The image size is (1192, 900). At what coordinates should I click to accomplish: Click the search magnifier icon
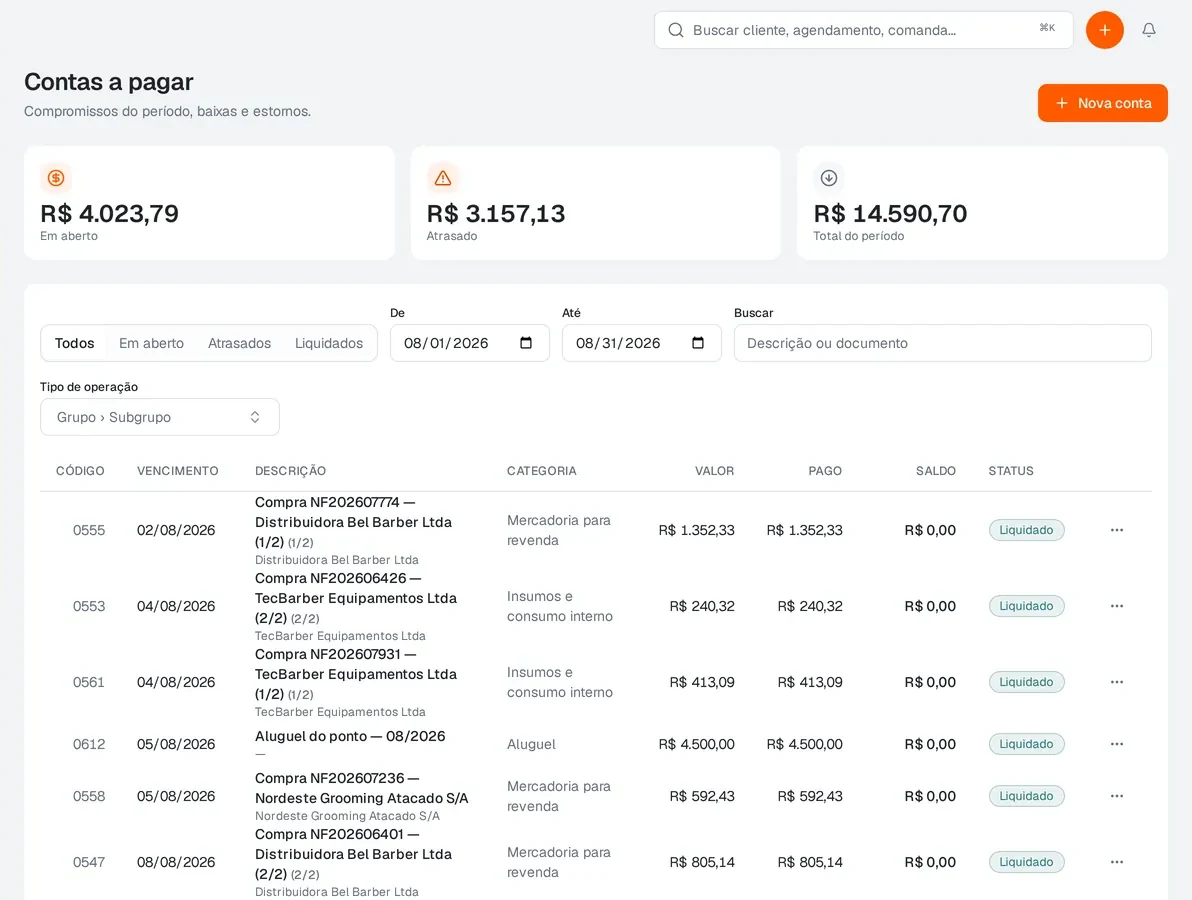pos(675,30)
